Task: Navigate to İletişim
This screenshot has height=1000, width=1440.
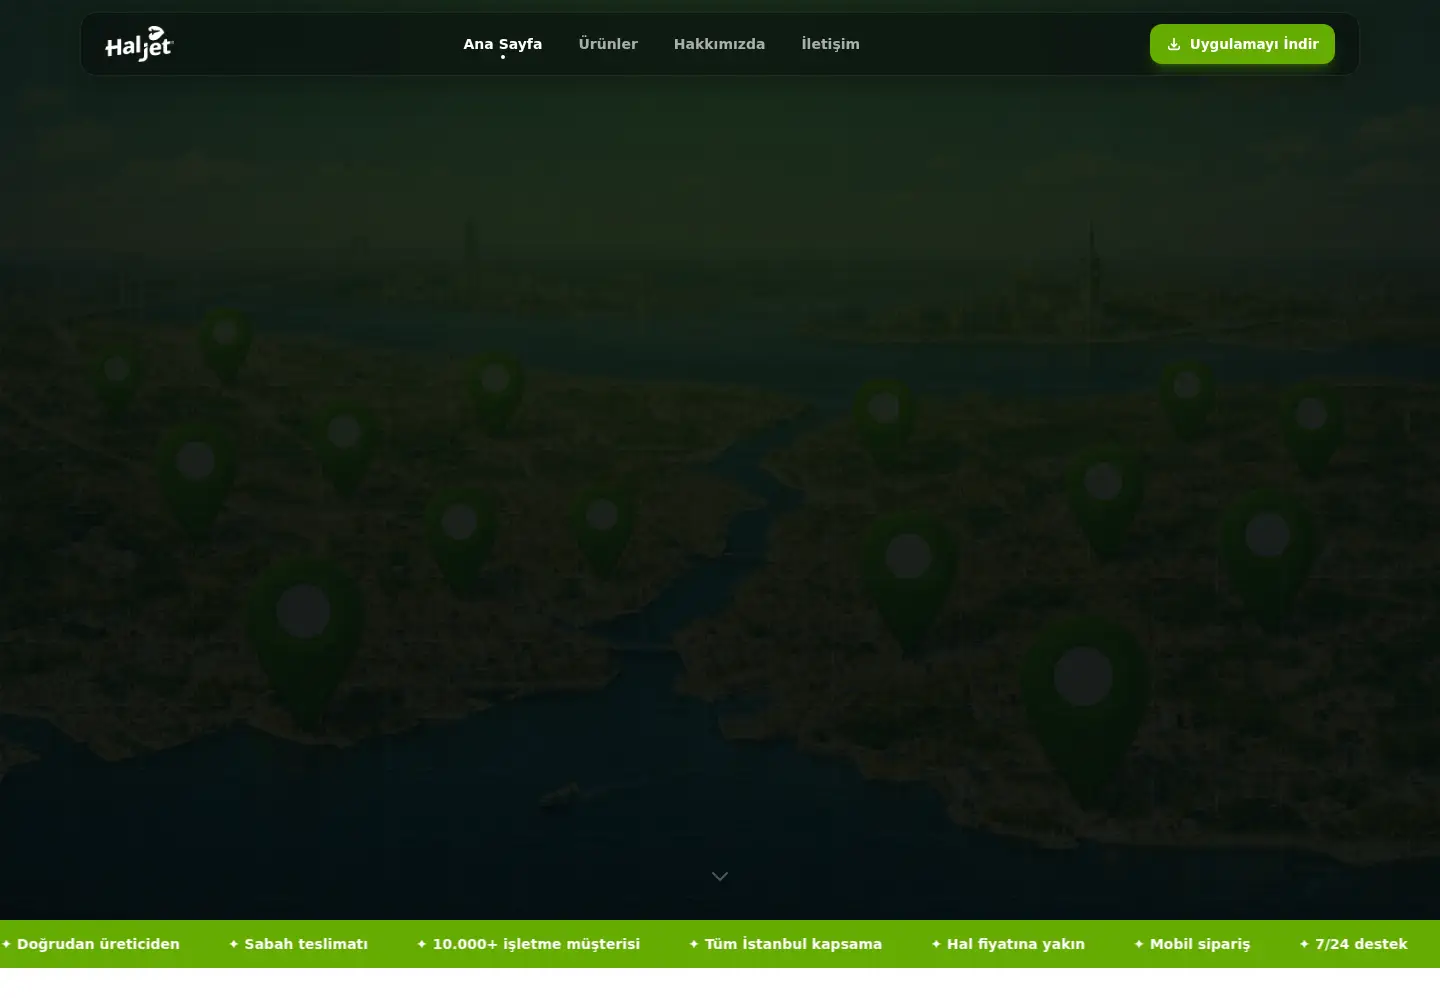Action: 830,44
